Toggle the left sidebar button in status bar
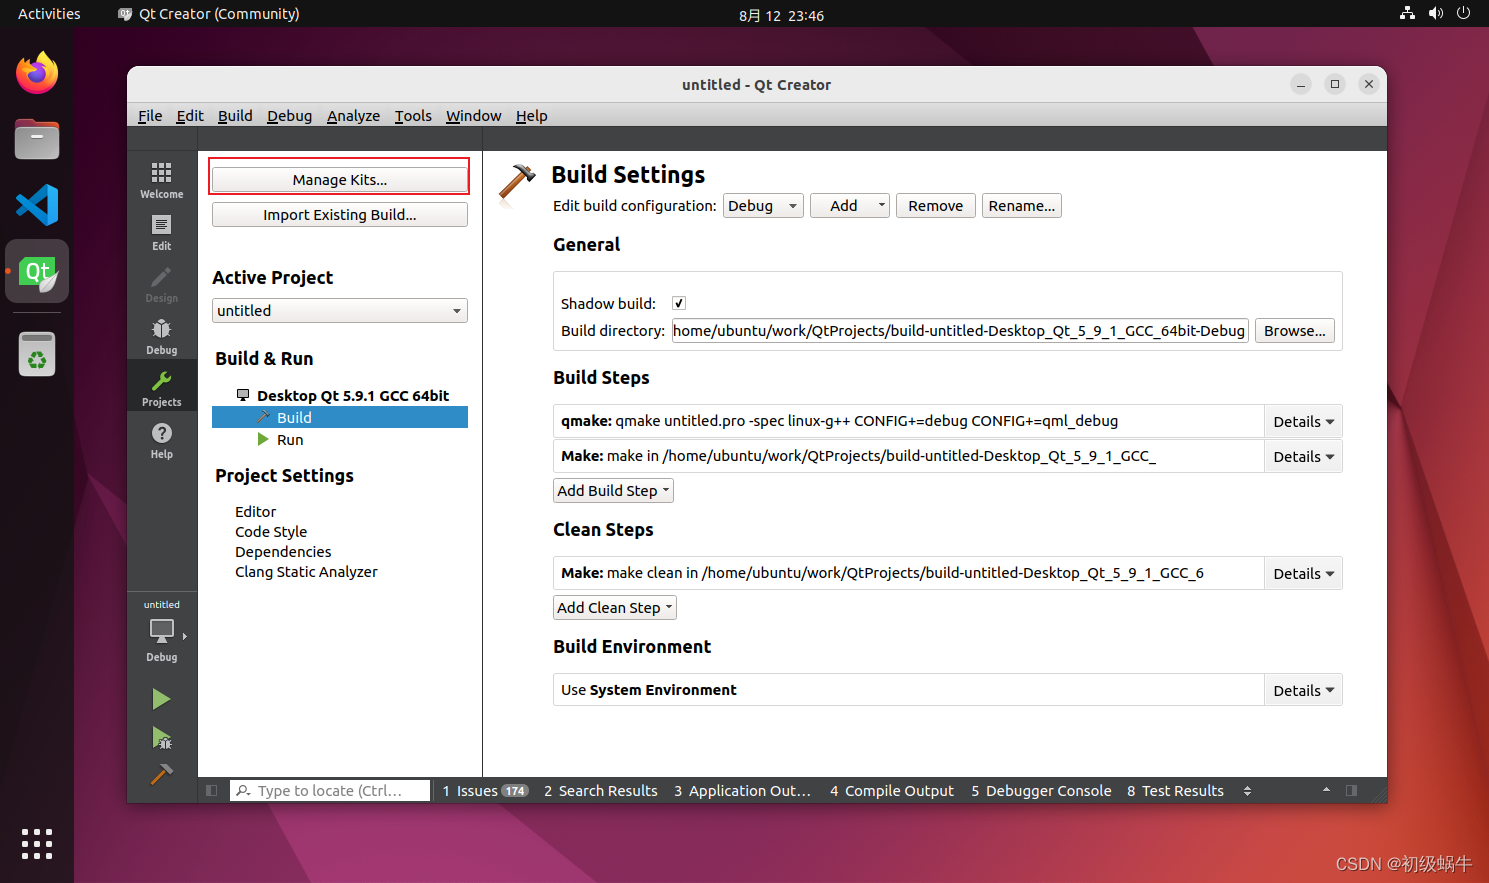This screenshot has width=1489, height=883. (211, 790)
